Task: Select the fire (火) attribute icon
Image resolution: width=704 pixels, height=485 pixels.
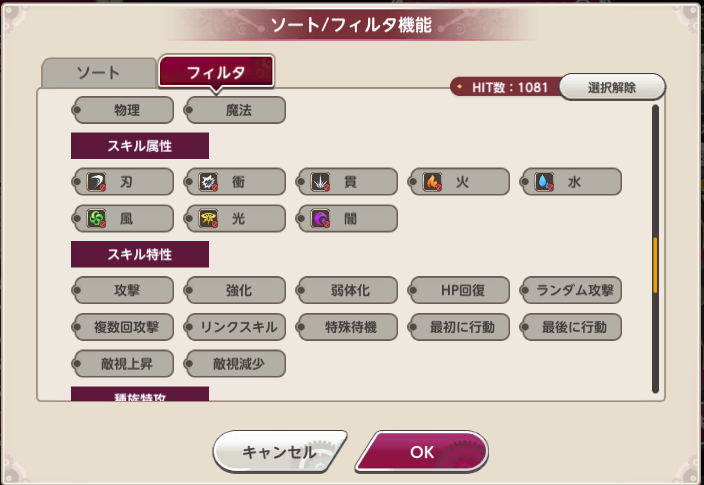Action: [x=433, y=182]
